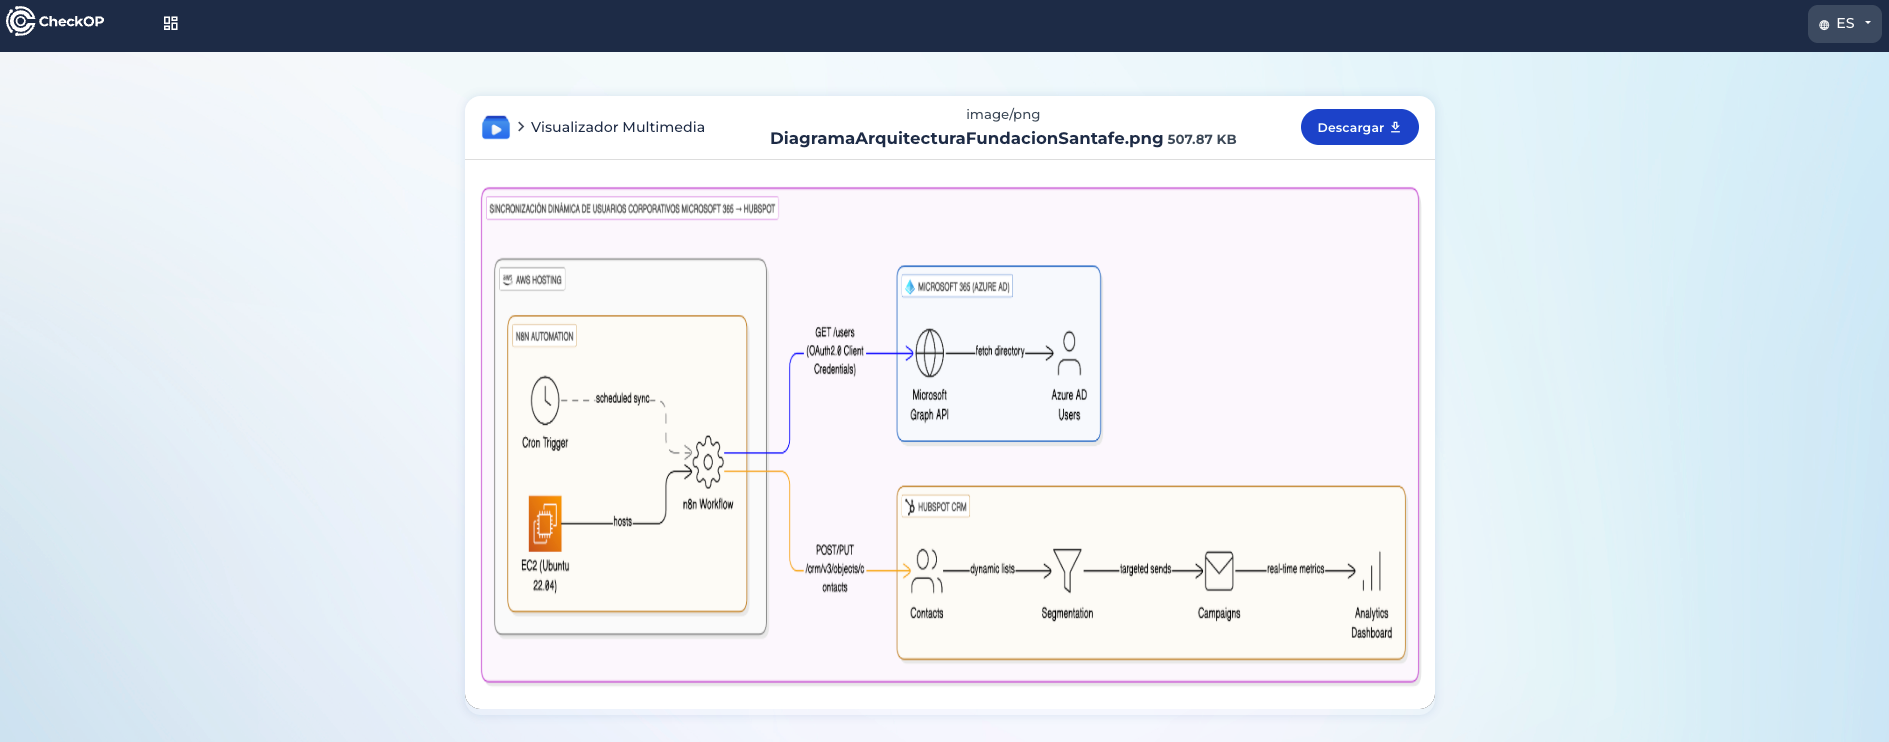
Task: Click the HubSpot Contacts people icon
Action: pyautogui.click(x=927, y=570)
